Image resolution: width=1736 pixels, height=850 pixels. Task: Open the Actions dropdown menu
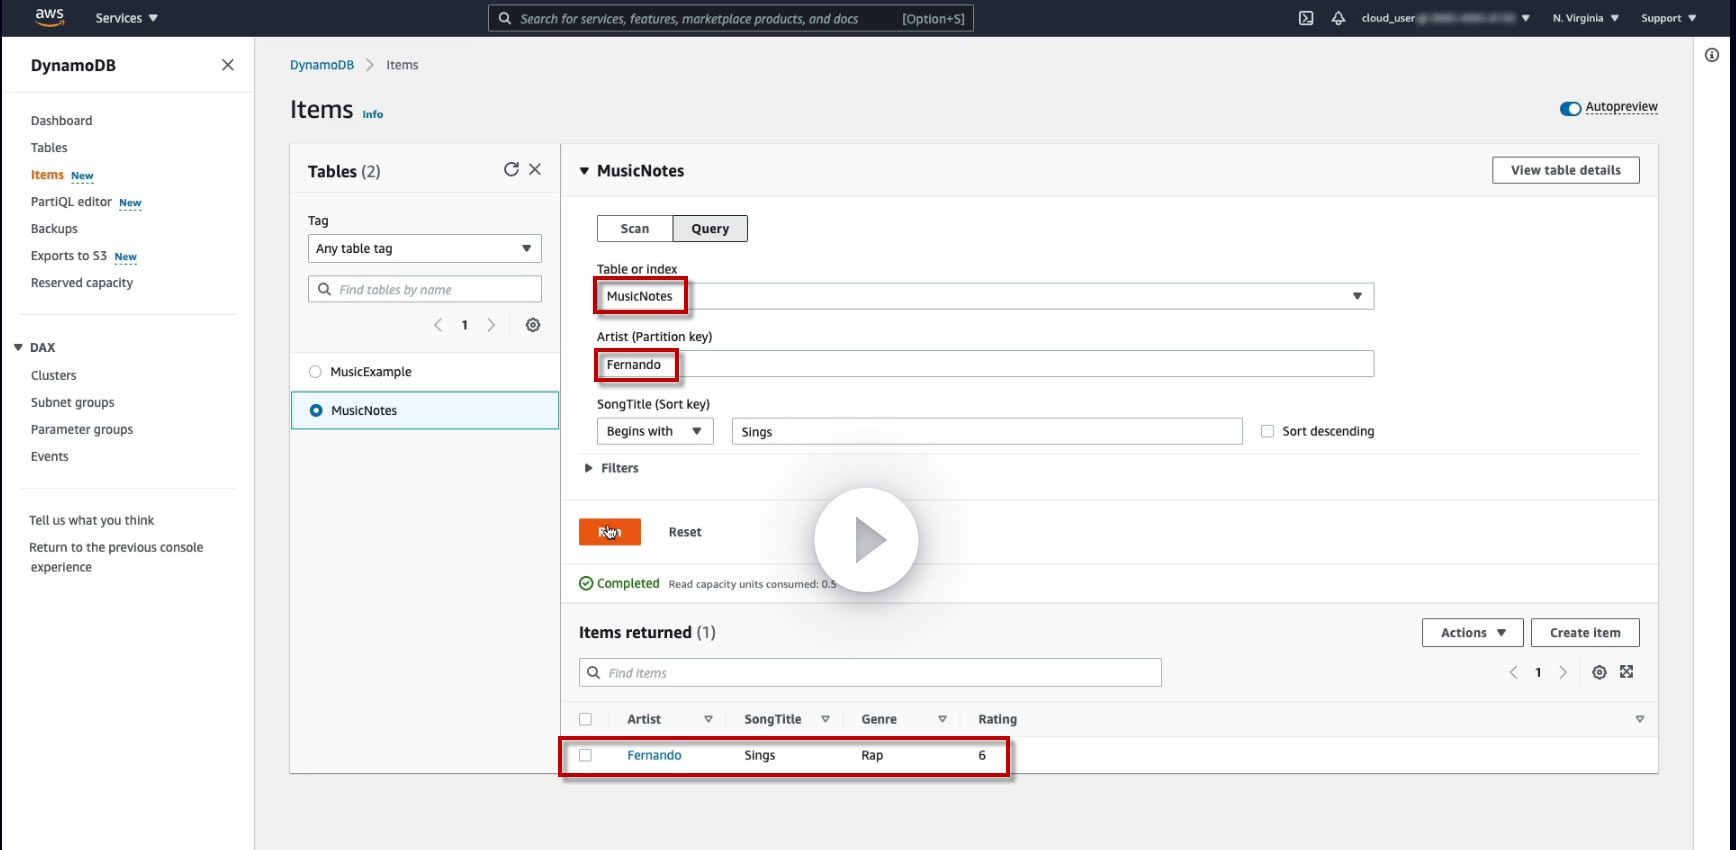1472,633
